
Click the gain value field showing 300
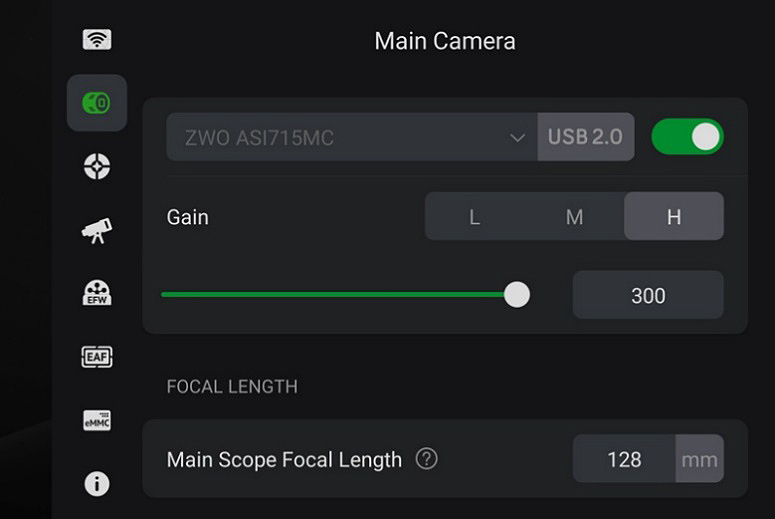[648, 295]
